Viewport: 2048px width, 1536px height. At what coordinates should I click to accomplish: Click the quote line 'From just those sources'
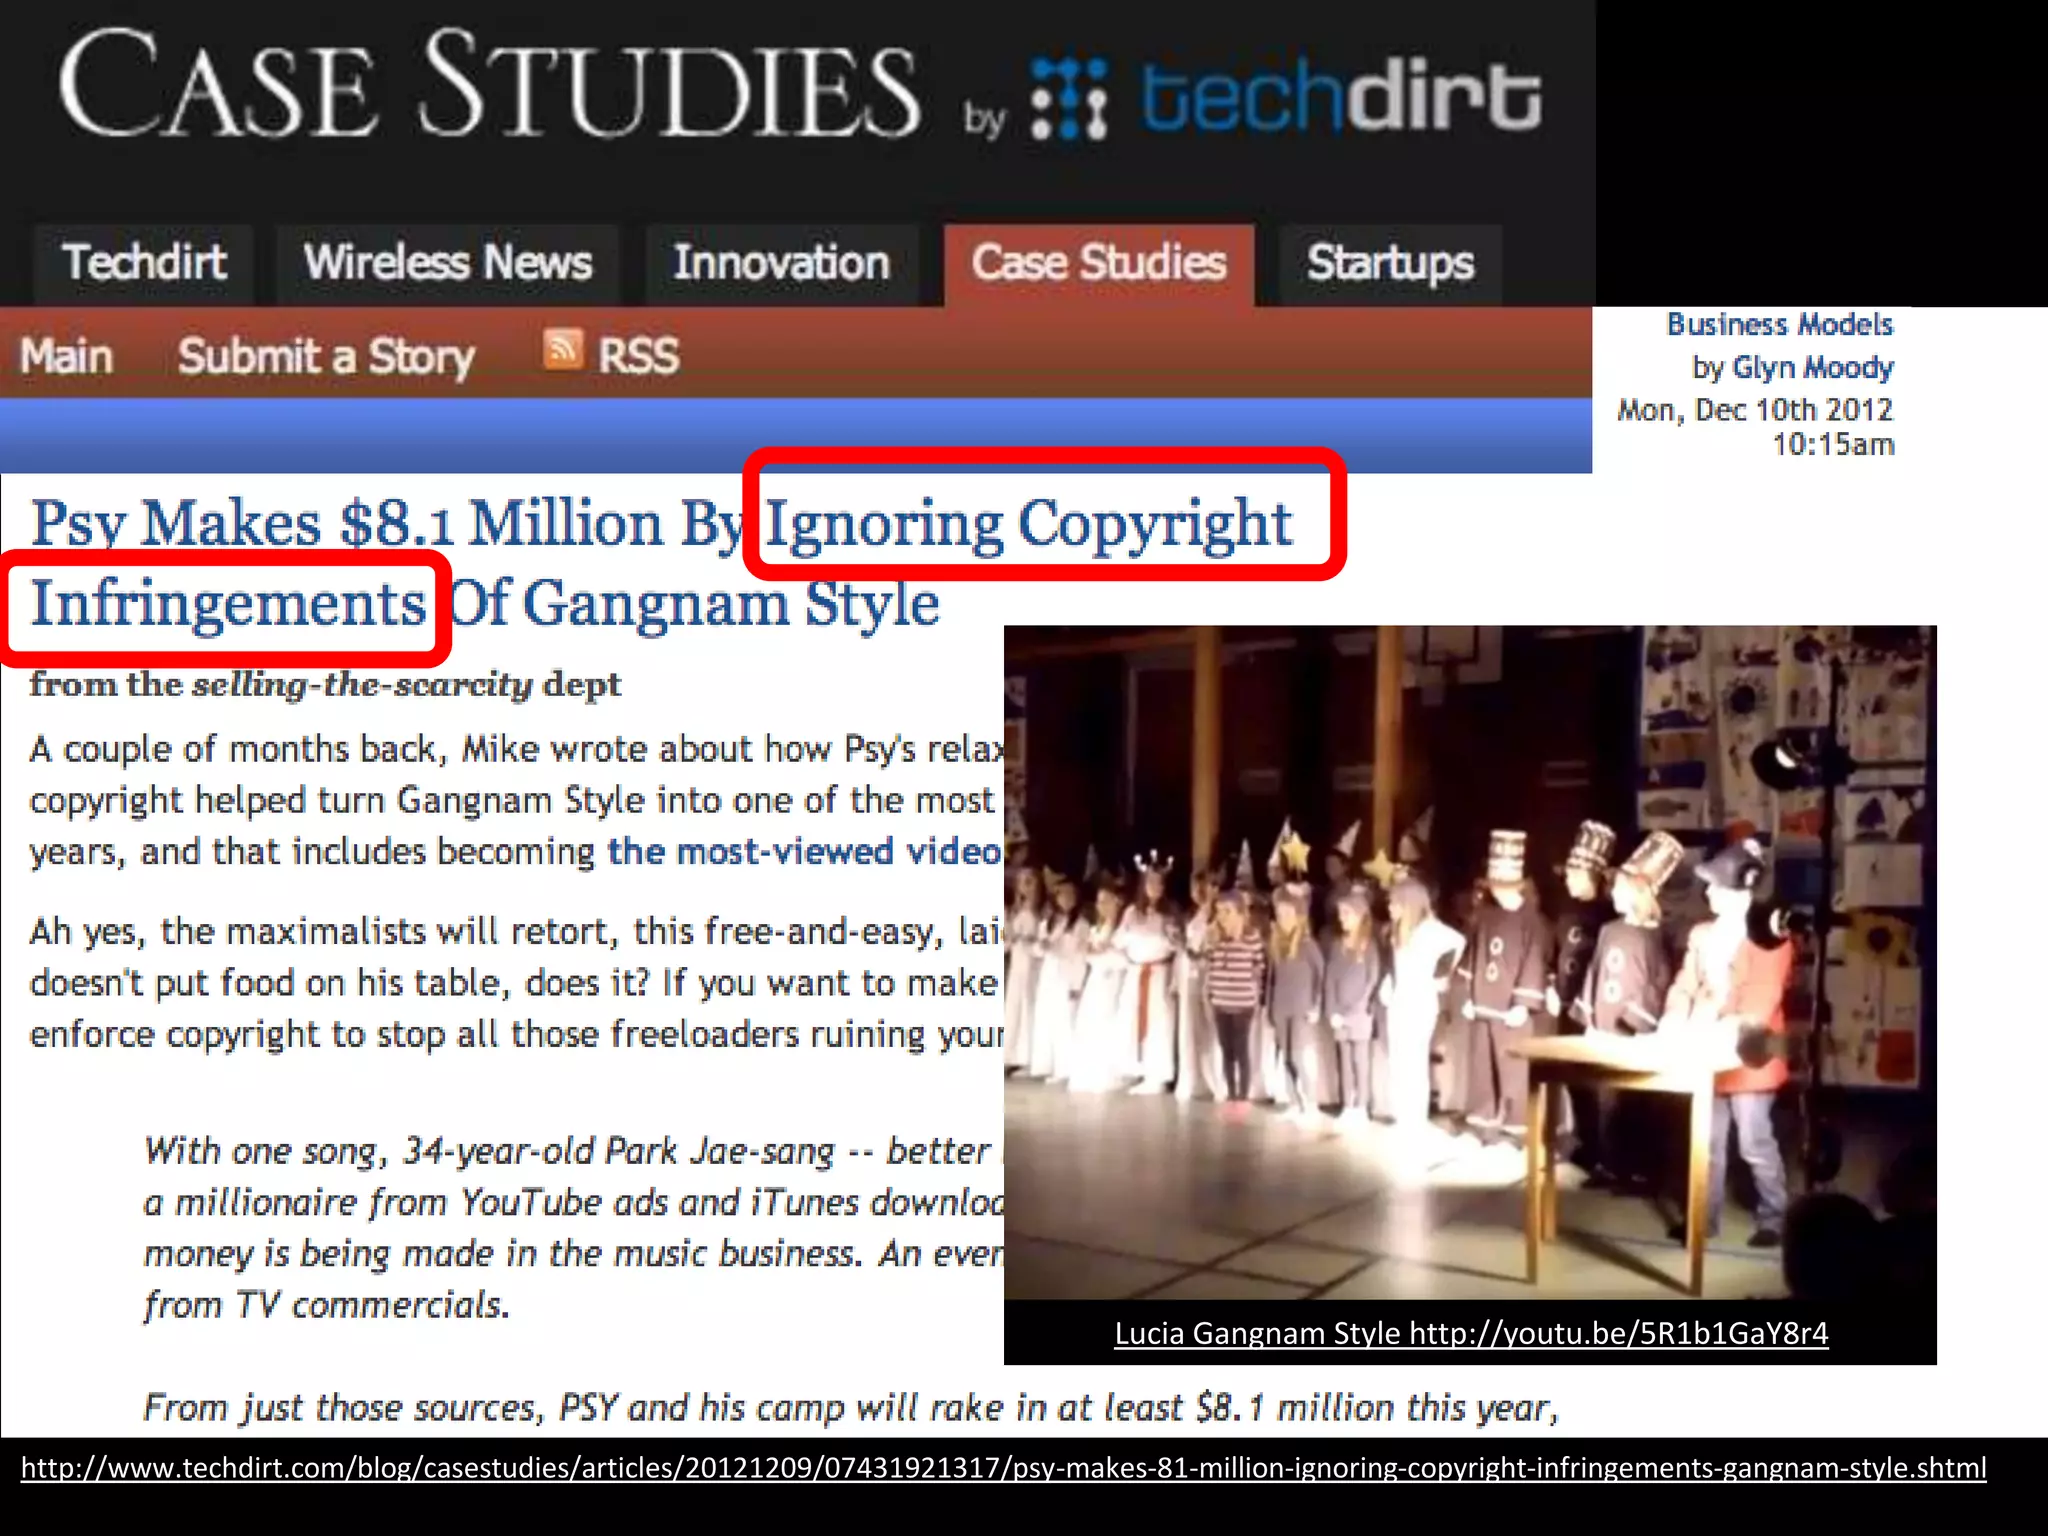[851, 1407]
